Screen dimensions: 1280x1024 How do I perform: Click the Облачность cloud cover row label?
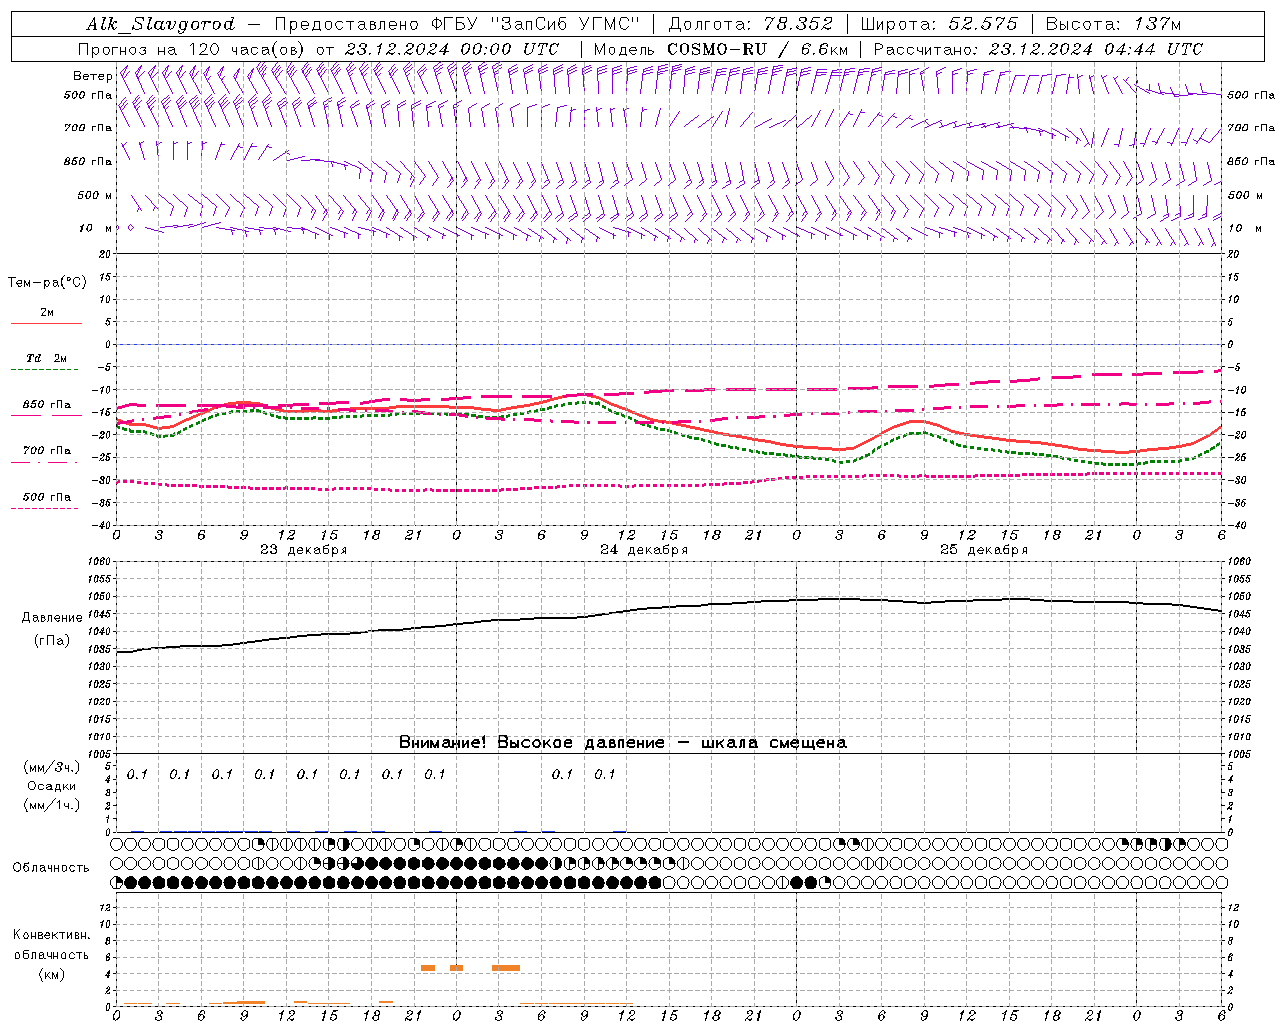[50, 867]
